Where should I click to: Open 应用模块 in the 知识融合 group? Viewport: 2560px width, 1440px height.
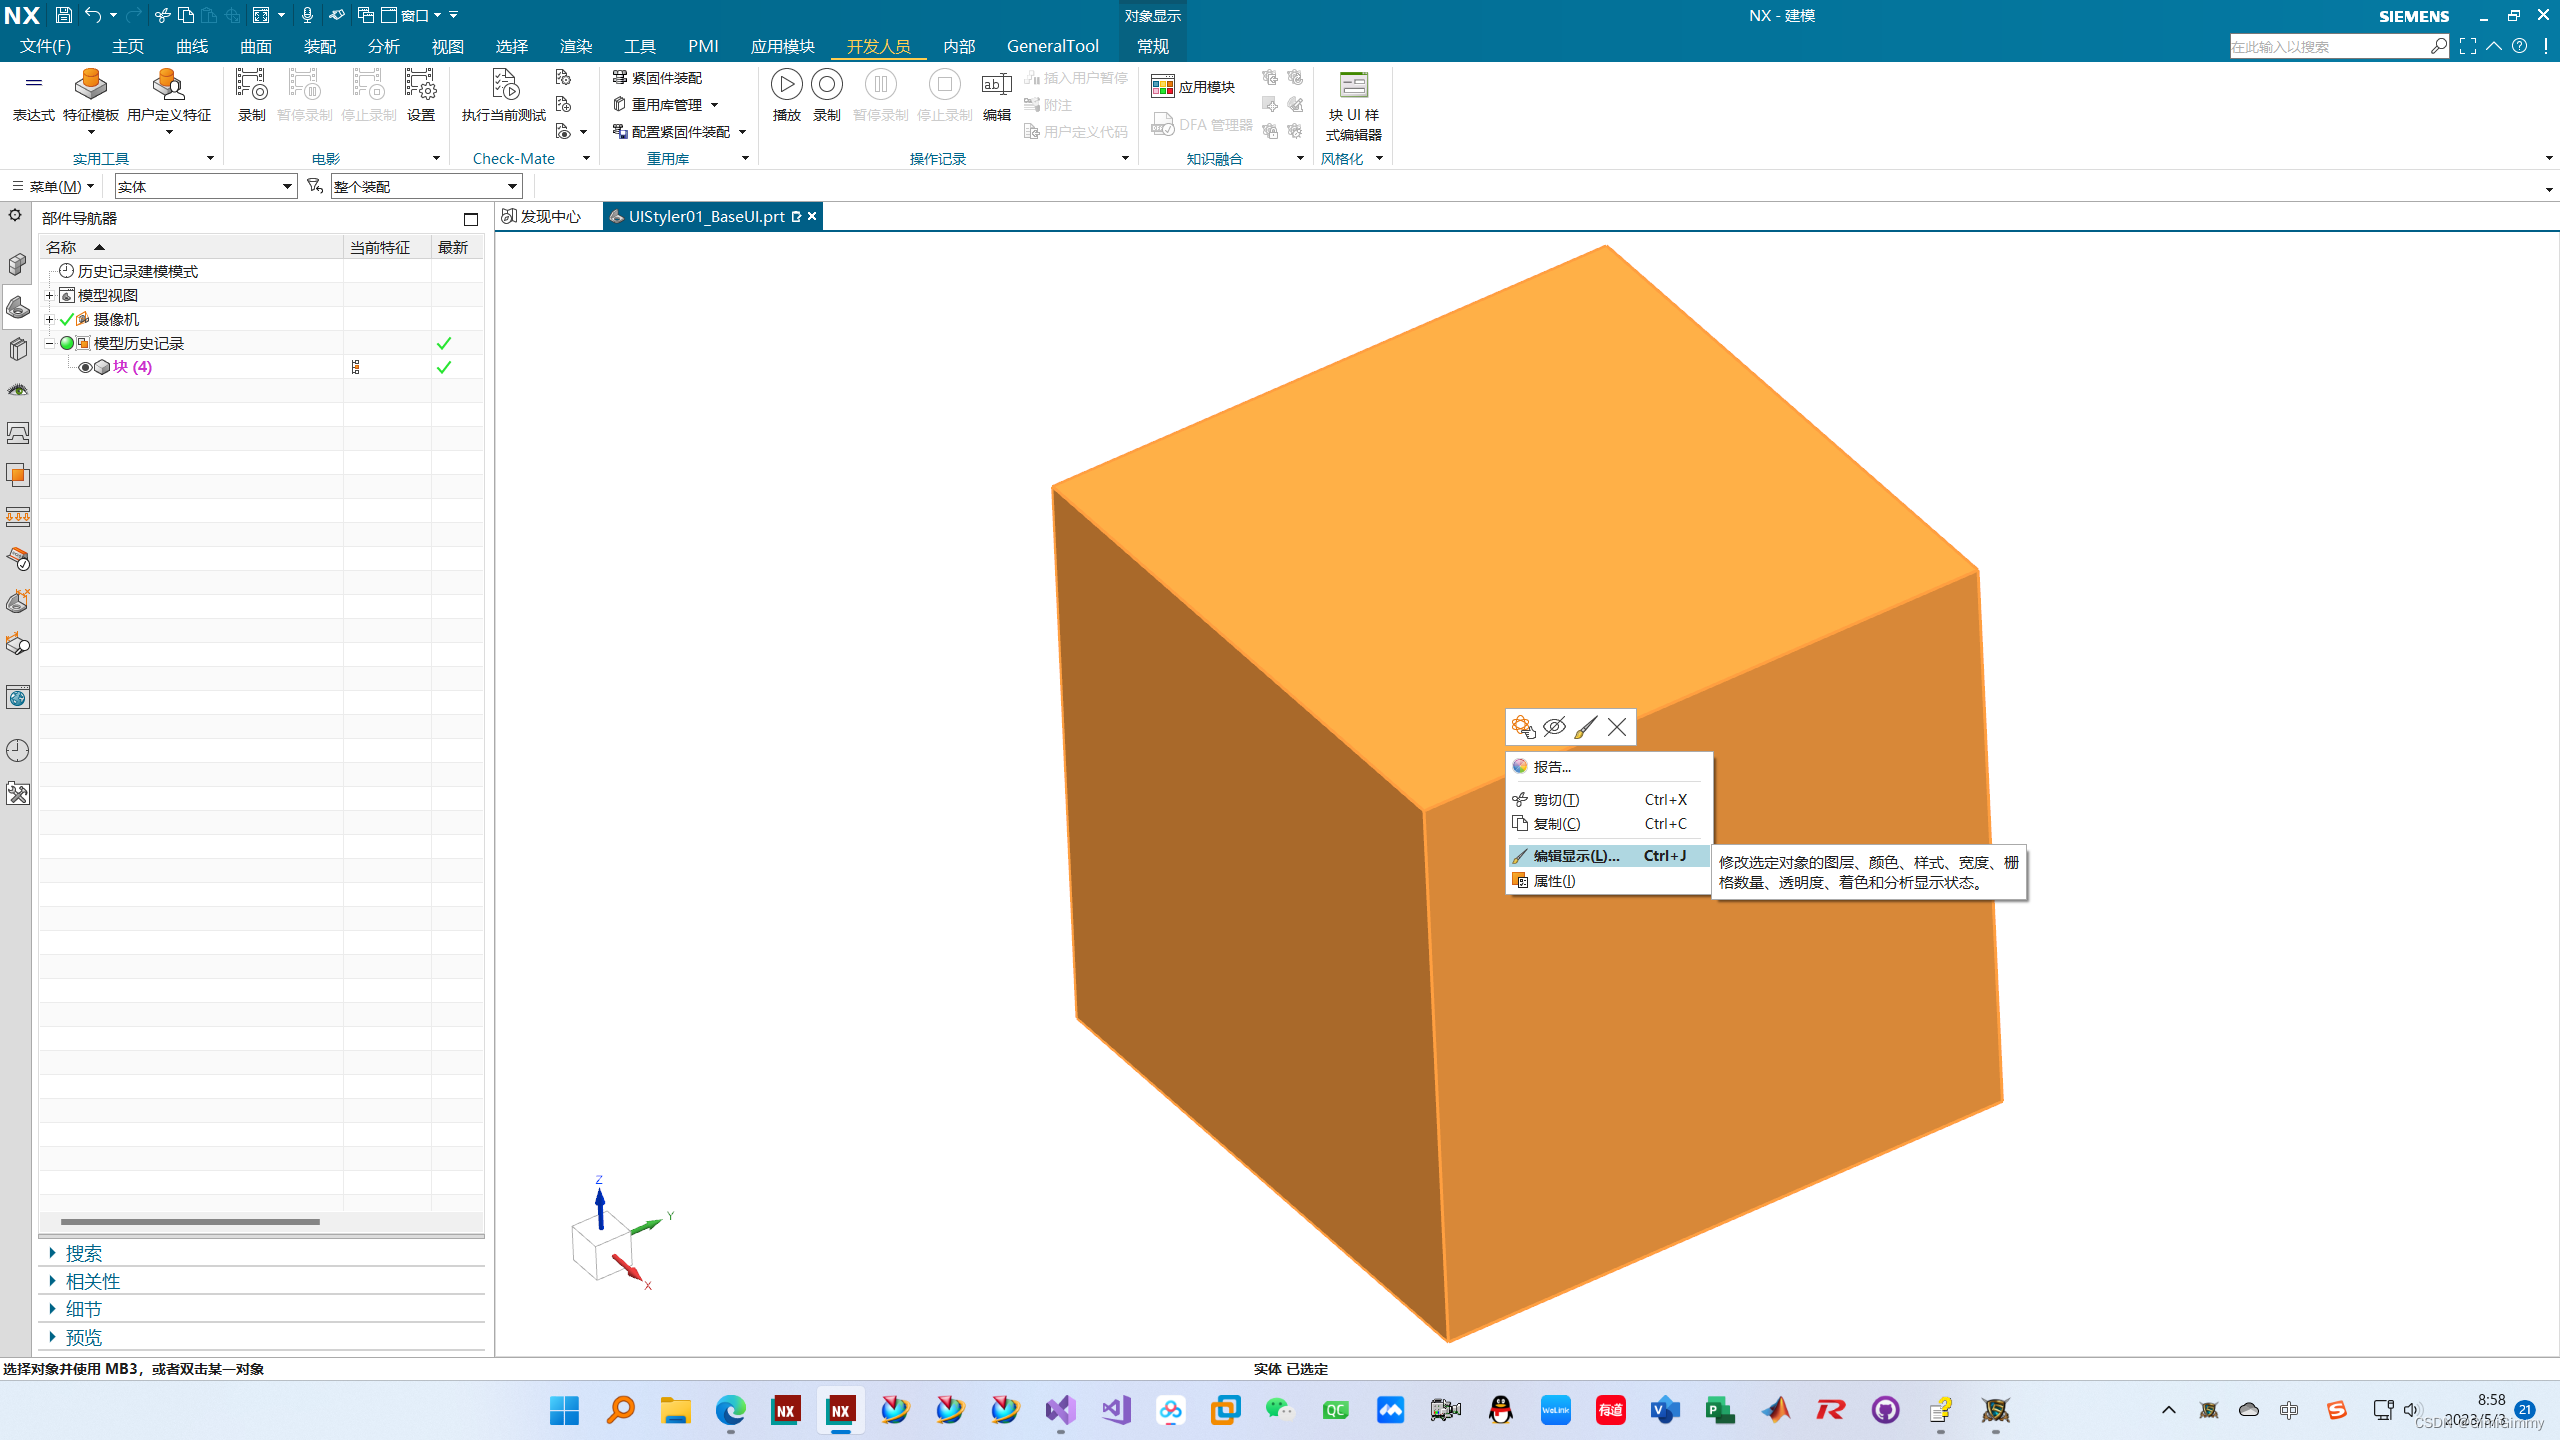[x=1193, y=87]
